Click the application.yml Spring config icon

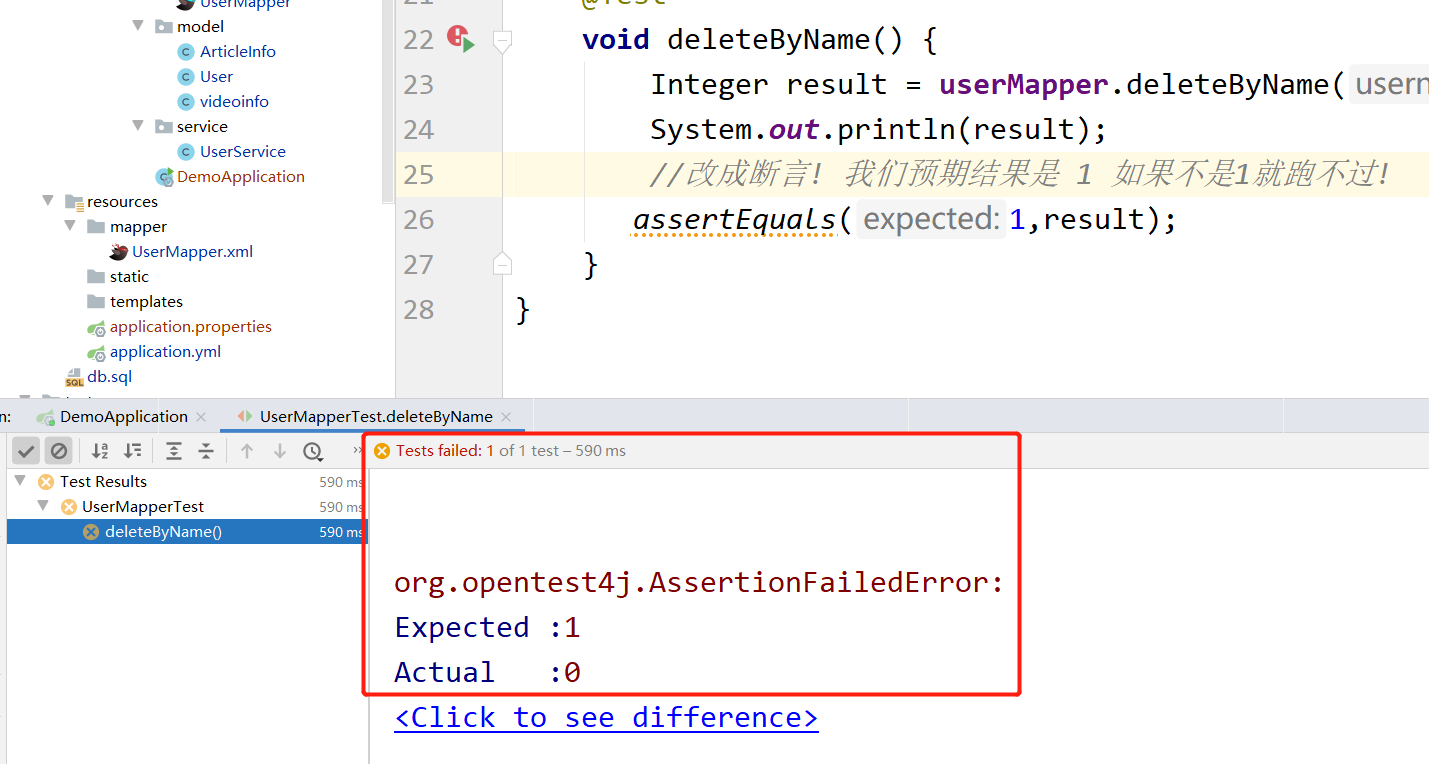click(96, 352)
